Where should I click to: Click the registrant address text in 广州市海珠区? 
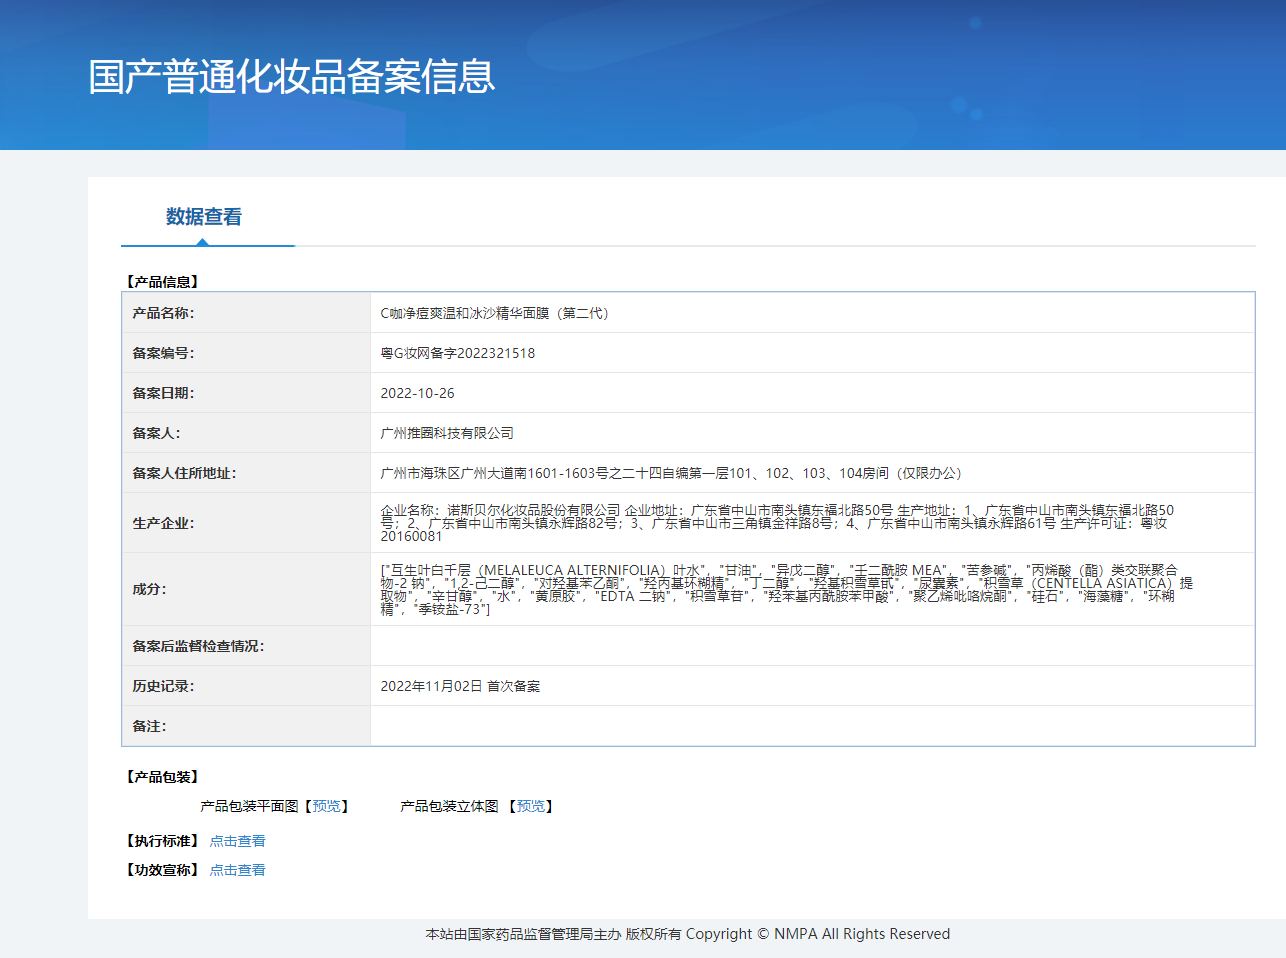tap(670, 473)
